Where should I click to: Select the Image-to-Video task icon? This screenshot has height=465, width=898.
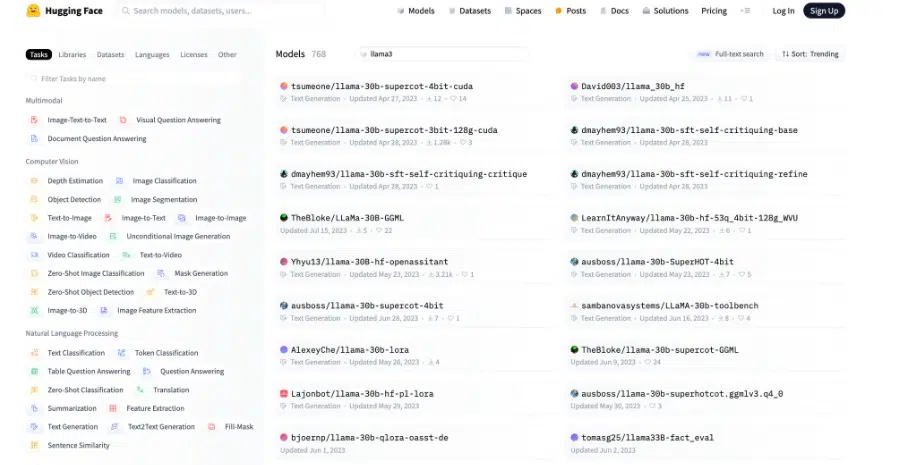pyautogui.click(x=34, y=236)
